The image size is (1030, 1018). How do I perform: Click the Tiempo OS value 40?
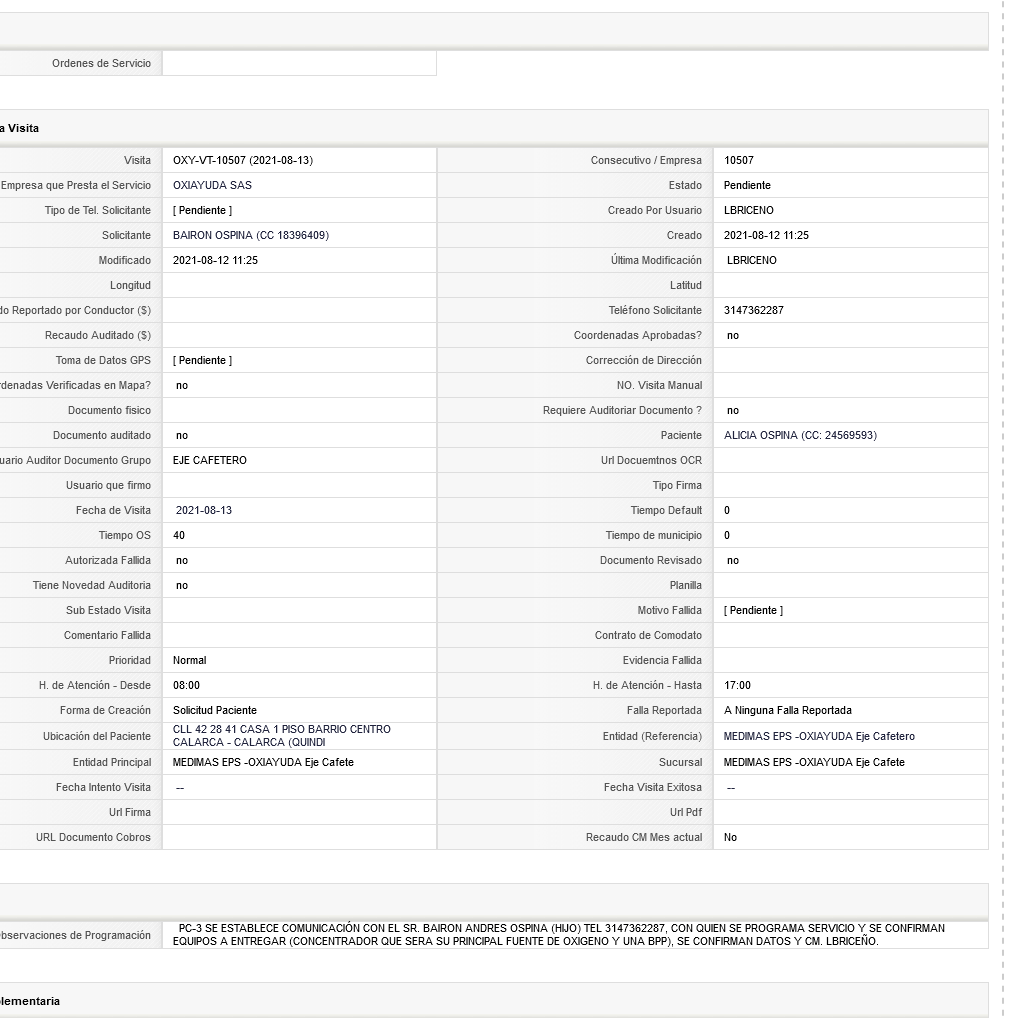[179, 535]
